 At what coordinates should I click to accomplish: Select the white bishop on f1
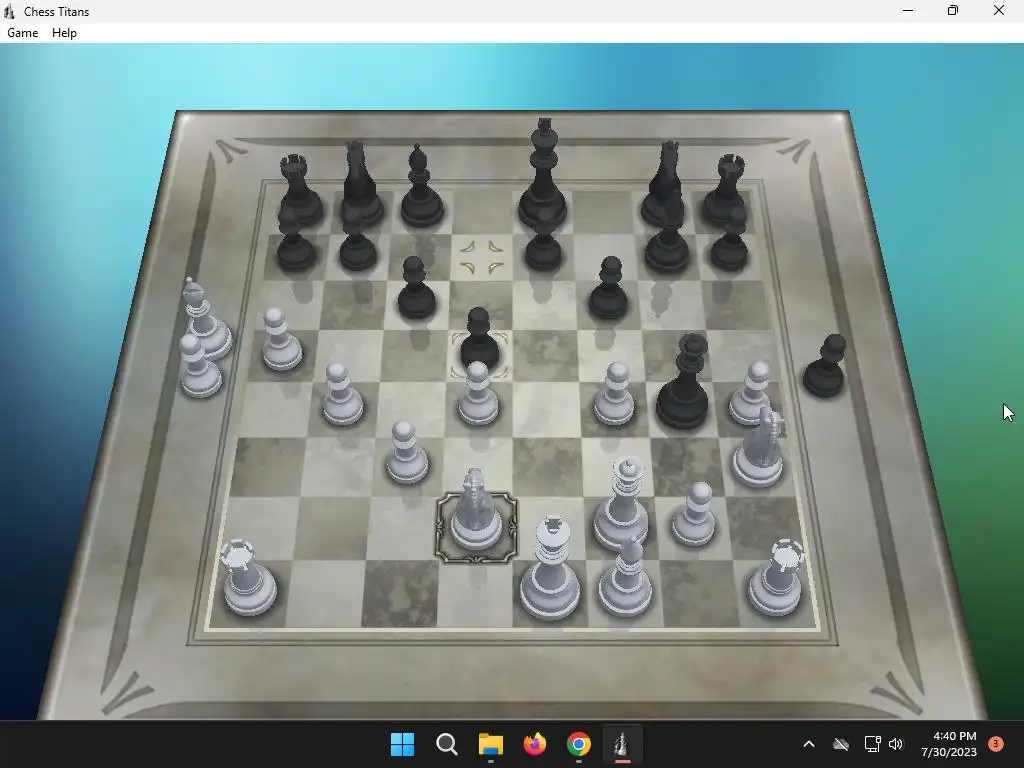pos(626,578)
